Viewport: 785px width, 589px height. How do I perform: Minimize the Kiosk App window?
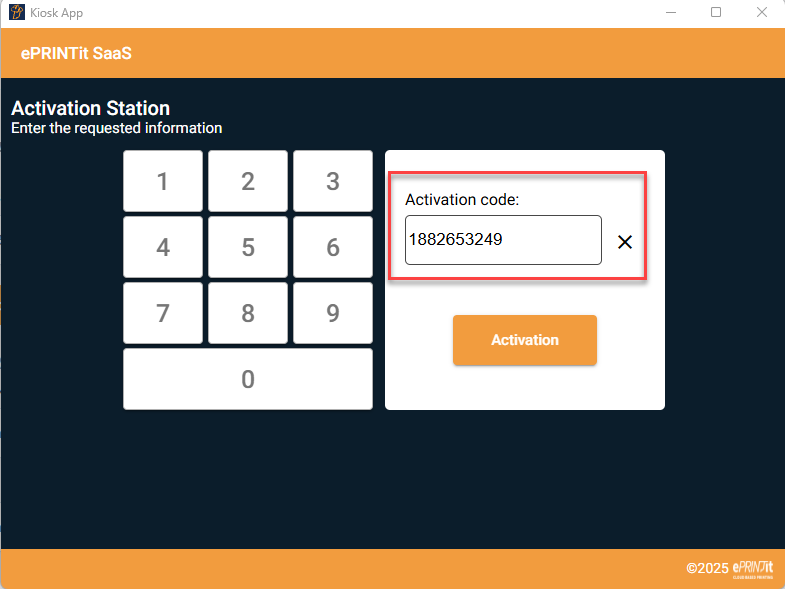(x=668, y=13)
